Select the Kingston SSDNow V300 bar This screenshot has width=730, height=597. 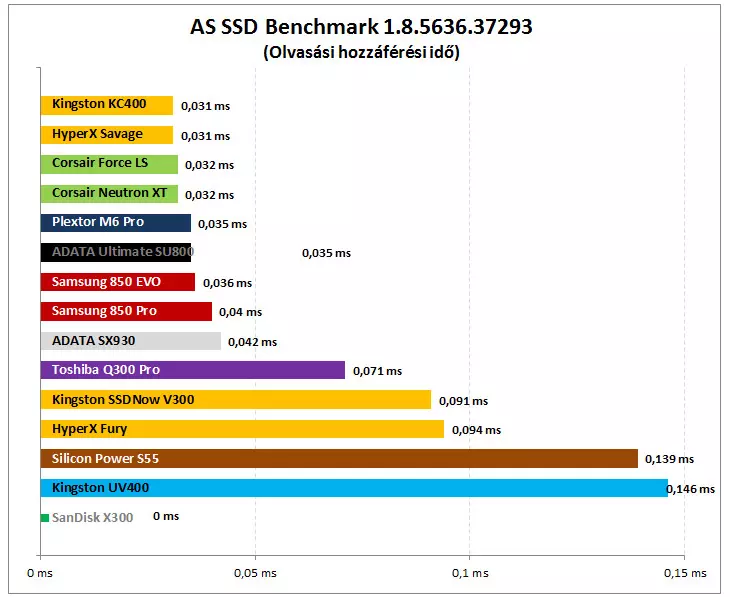[x=236, y=400]
